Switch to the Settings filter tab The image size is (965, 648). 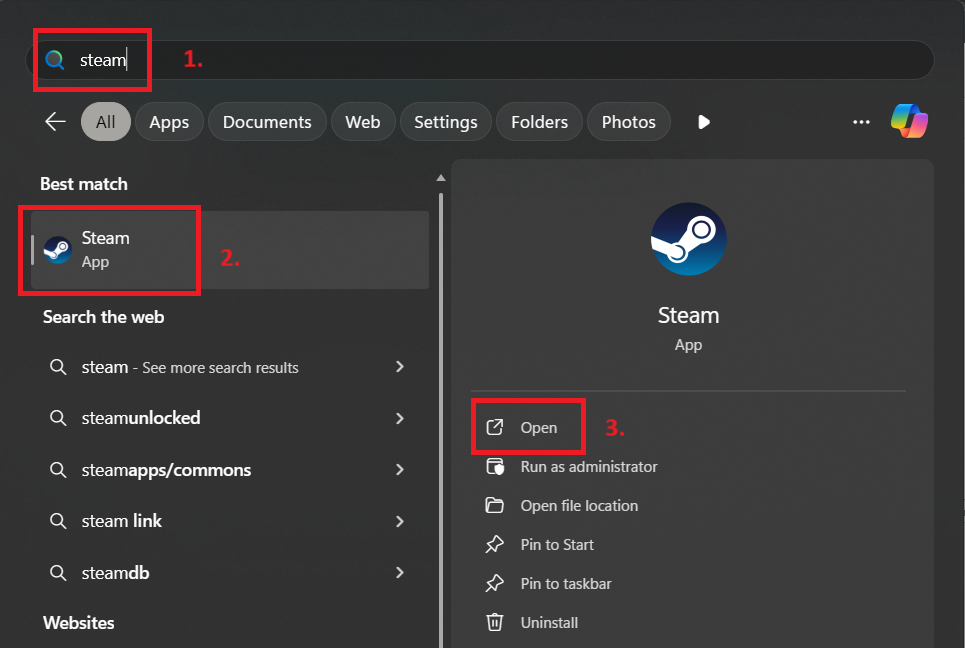pyautogui.click(x=445, y=121)
